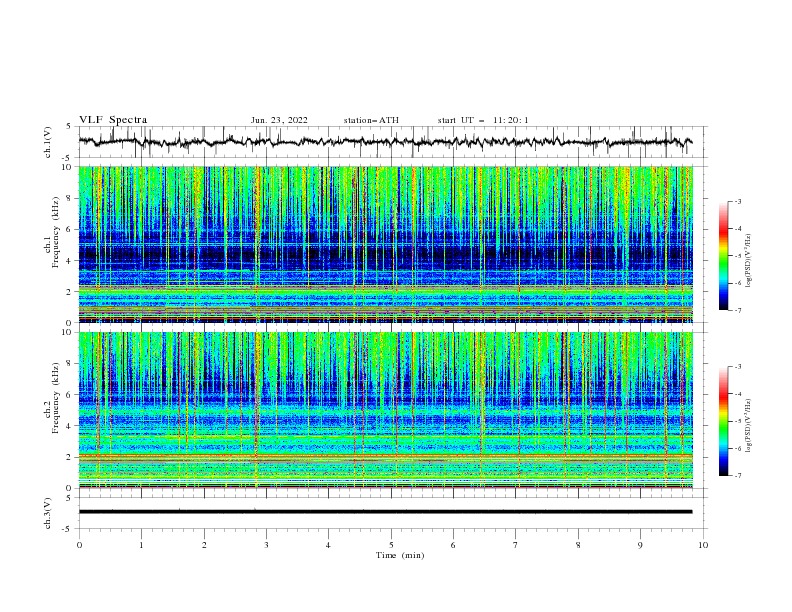This screenshot has width=792, height=612.
Task: Click the "-5" tick on ch.1 colorbar
Action: coord(737,256)
